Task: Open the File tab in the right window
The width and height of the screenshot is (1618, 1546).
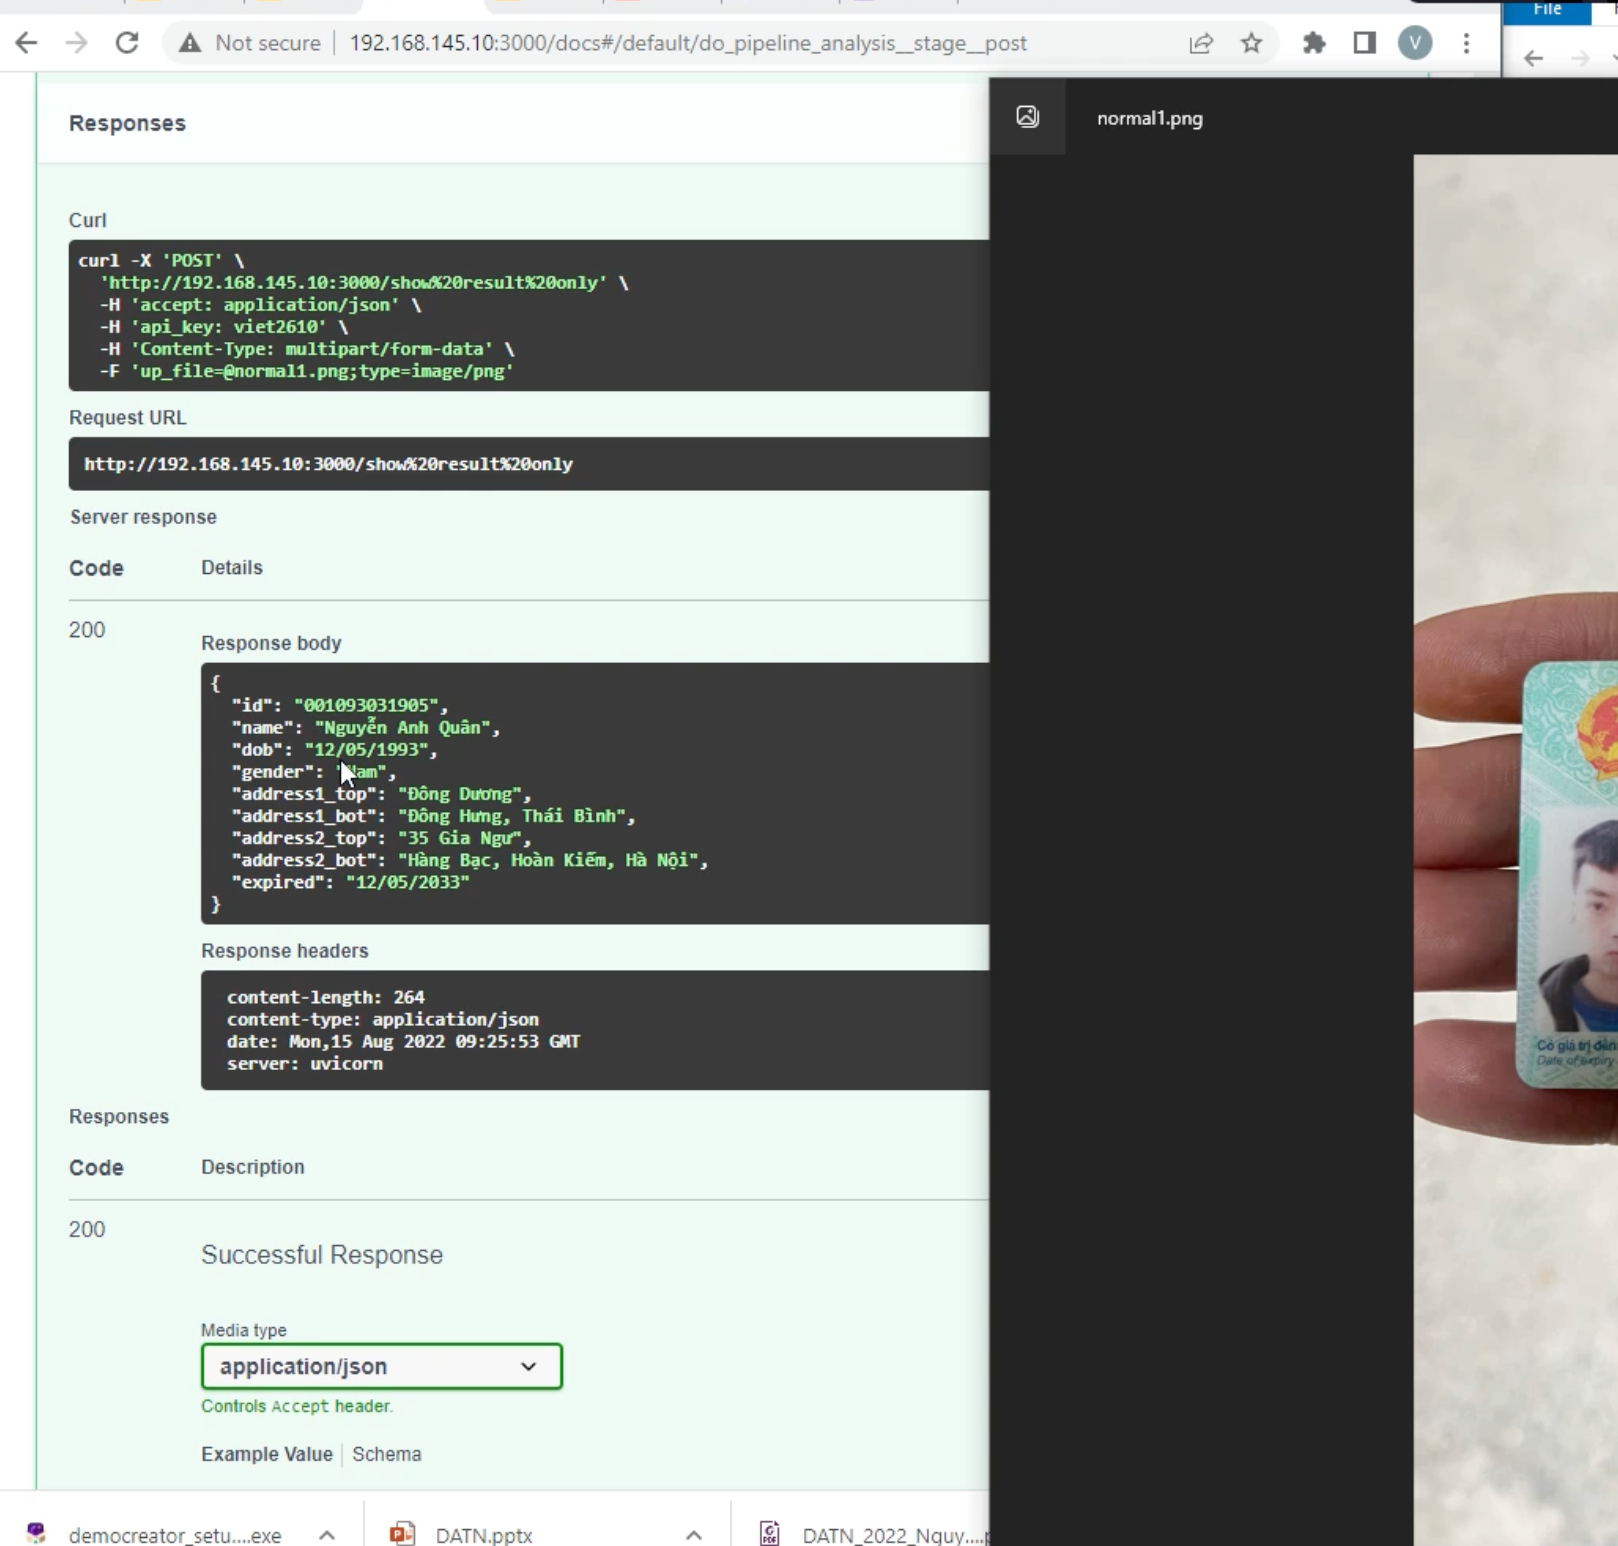Action: (1547, 10)
